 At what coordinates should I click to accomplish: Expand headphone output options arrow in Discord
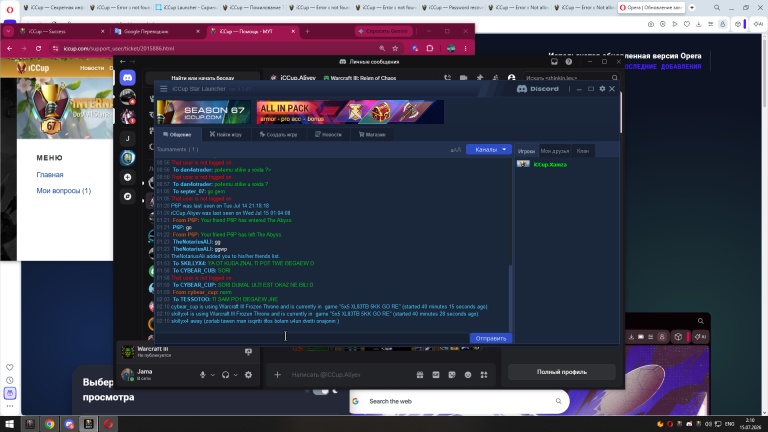[236, 375]
